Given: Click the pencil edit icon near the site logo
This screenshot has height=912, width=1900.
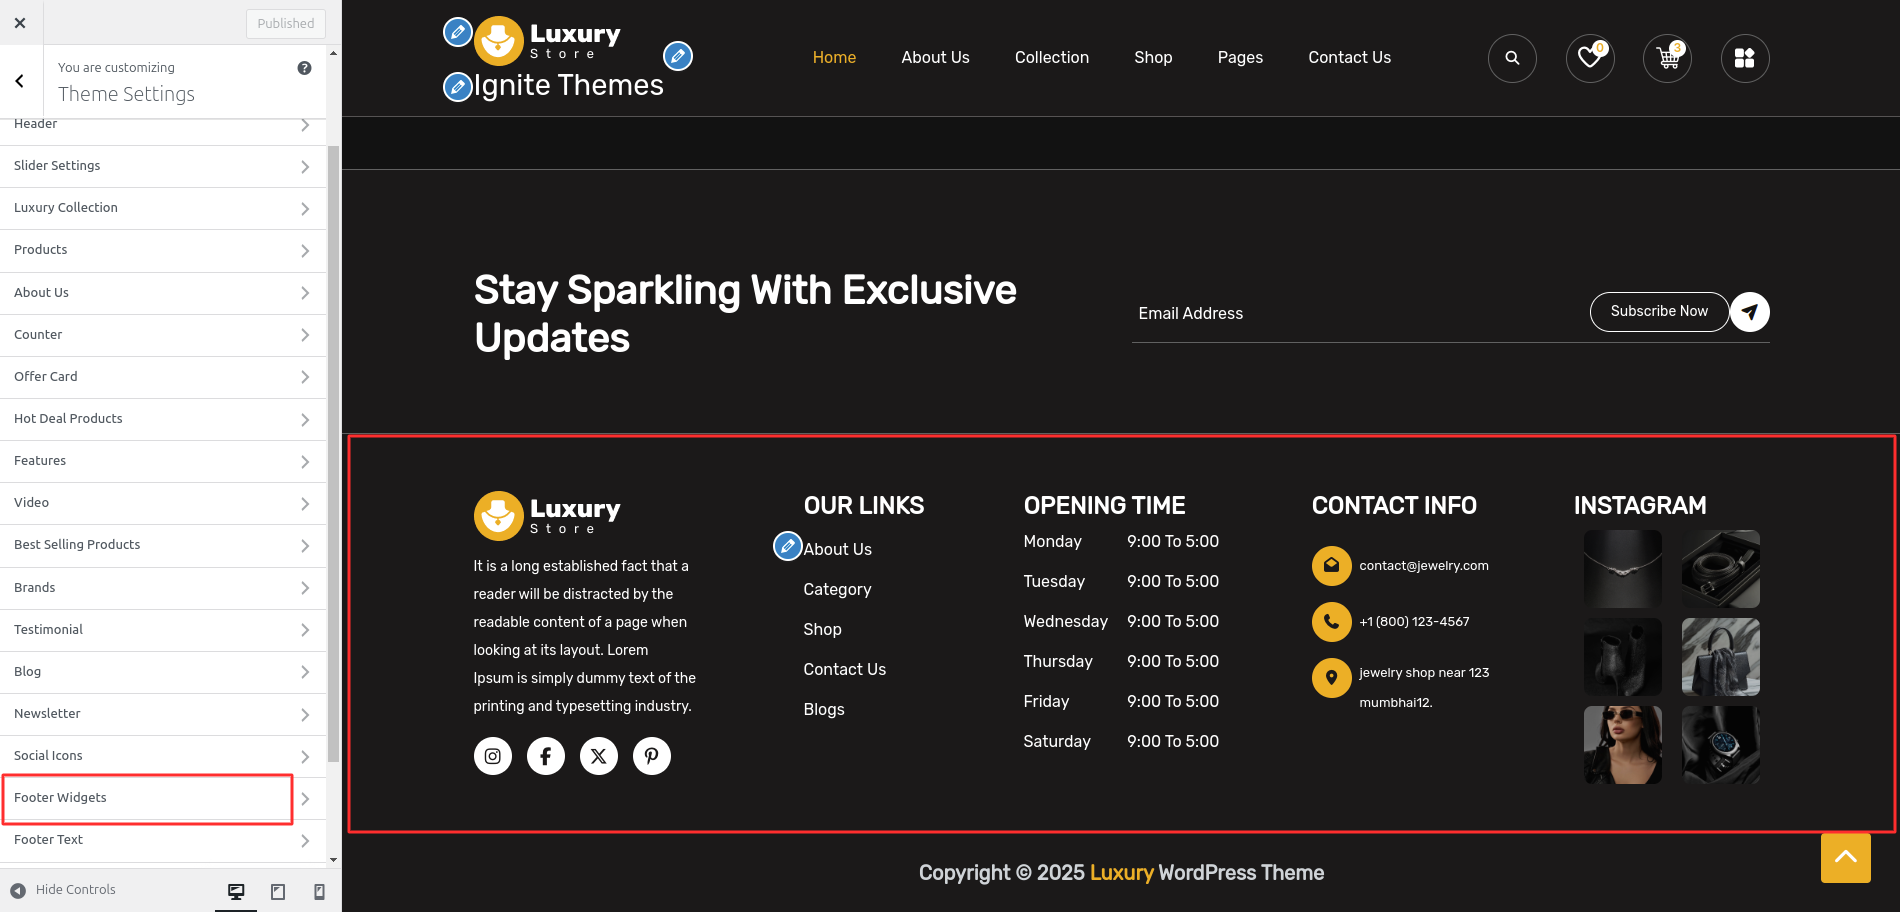Looking at the screenshot, I should click(x=457, y=32).
